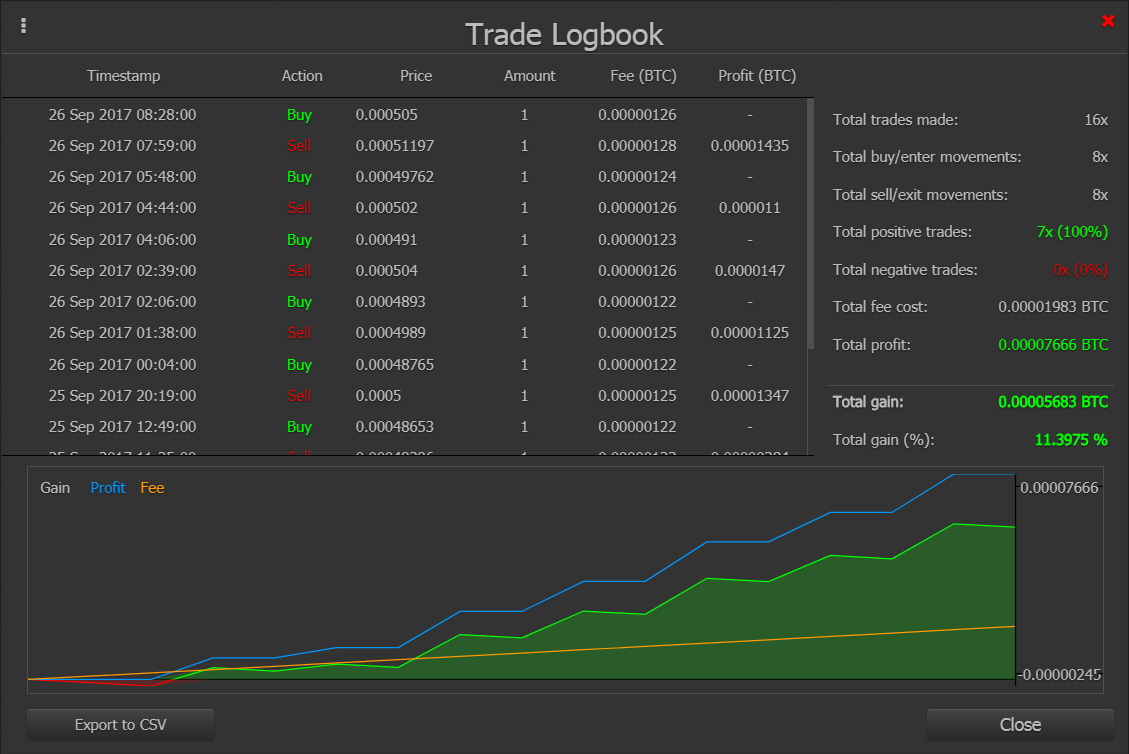Select the Buy trade from 26 Sep 08:28:00
Screen dimensions: 1129x754
click(x=400, y=114)
